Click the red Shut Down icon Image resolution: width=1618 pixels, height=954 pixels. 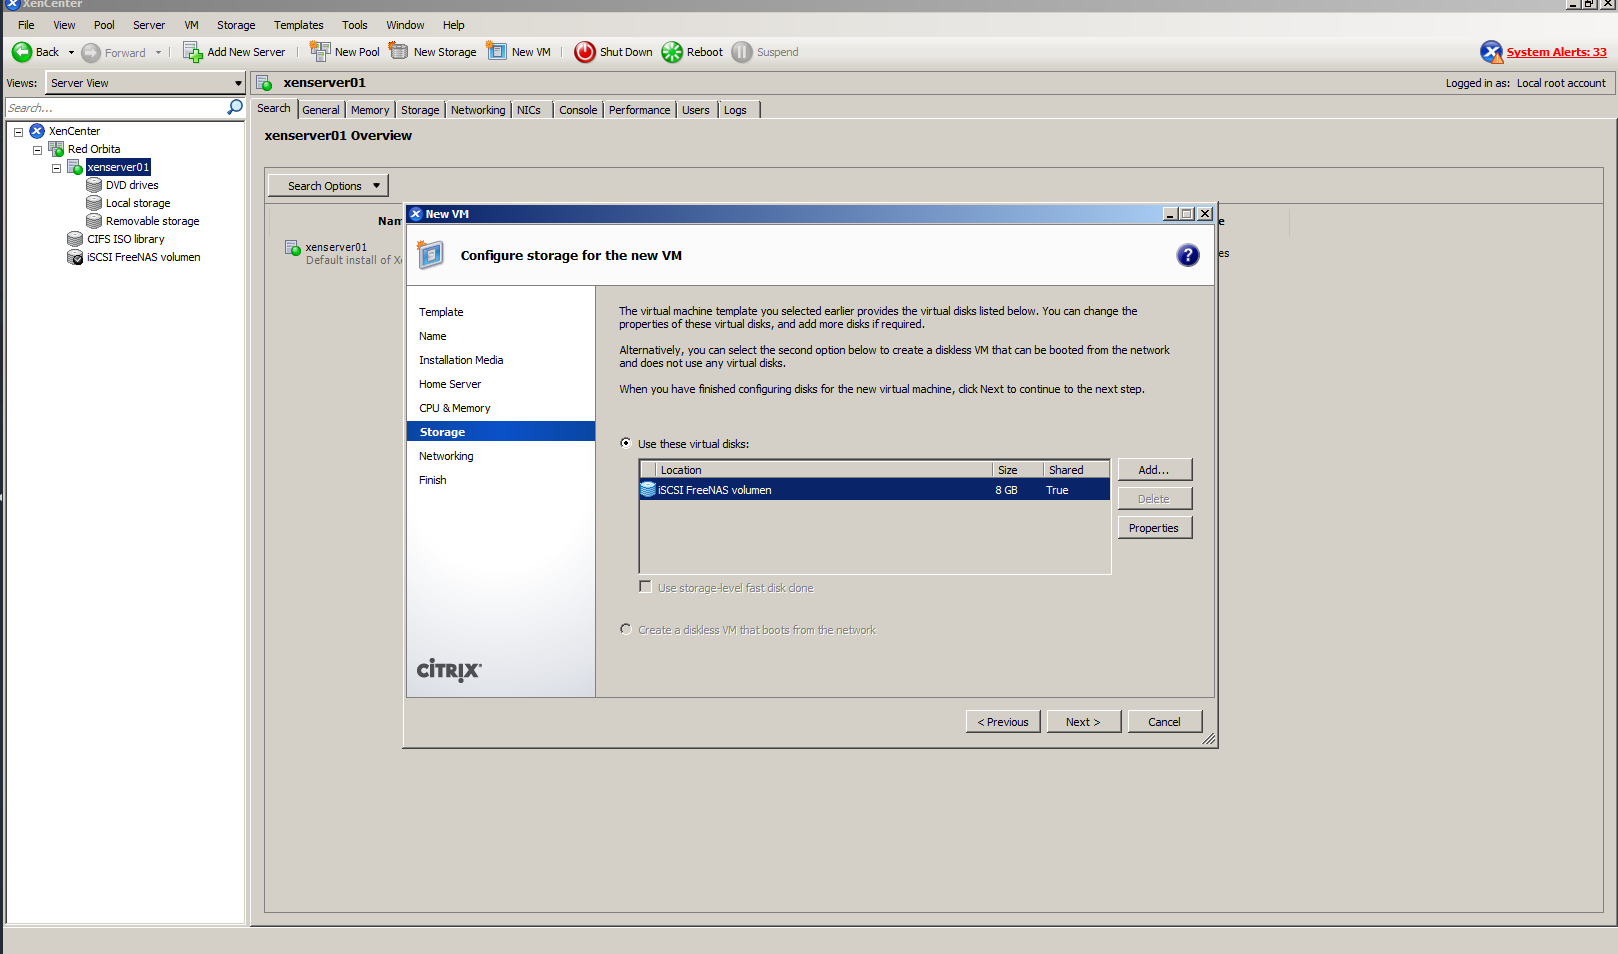tap(585, 52)
